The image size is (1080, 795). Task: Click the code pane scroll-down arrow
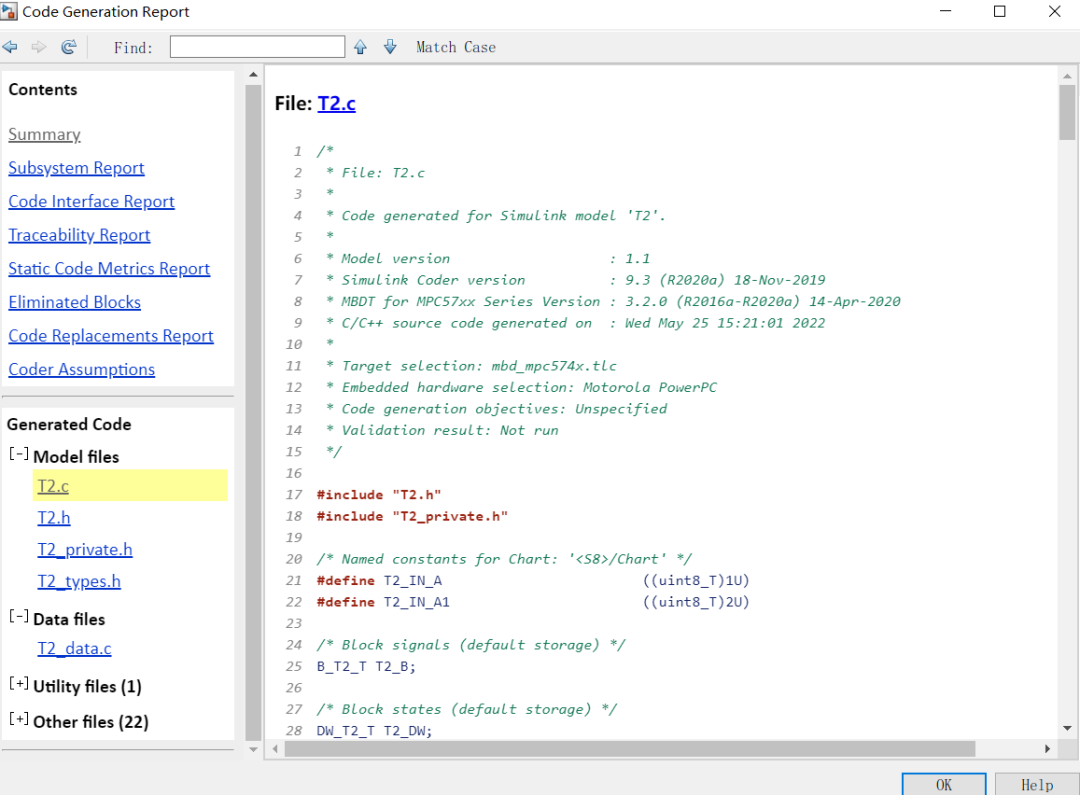coord(1067,729)
